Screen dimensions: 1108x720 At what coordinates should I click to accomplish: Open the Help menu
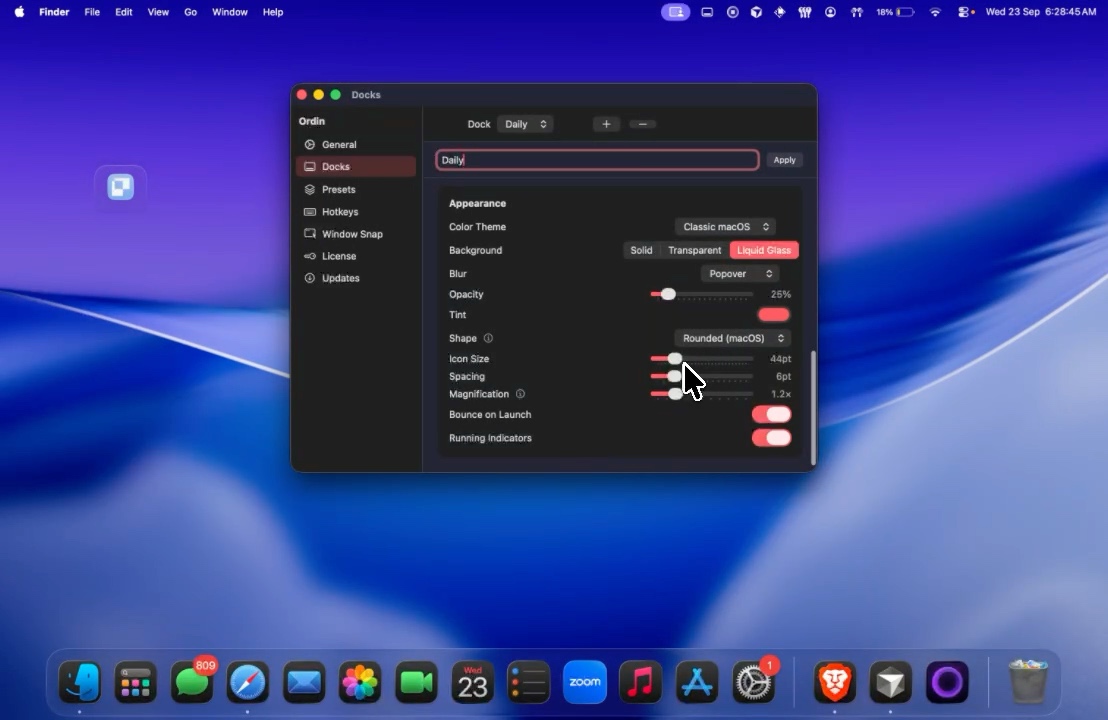[x=273, y=12]
